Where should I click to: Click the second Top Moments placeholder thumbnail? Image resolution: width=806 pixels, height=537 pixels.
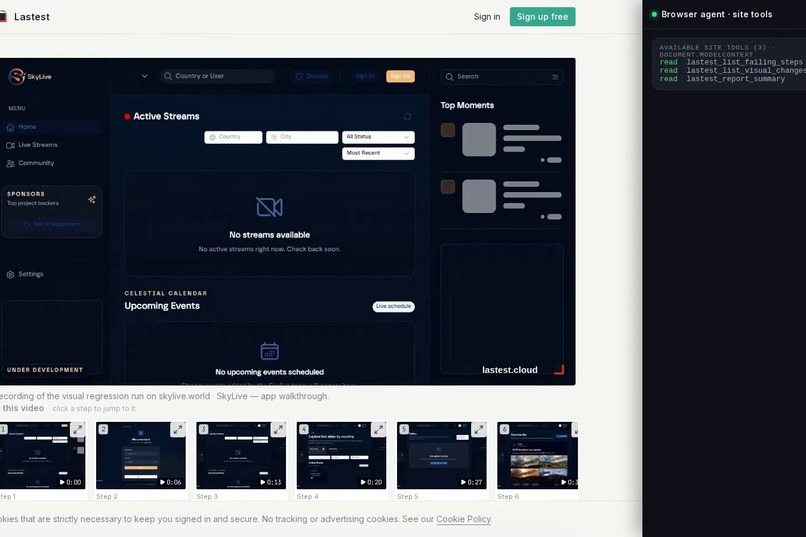pos(479,196)
